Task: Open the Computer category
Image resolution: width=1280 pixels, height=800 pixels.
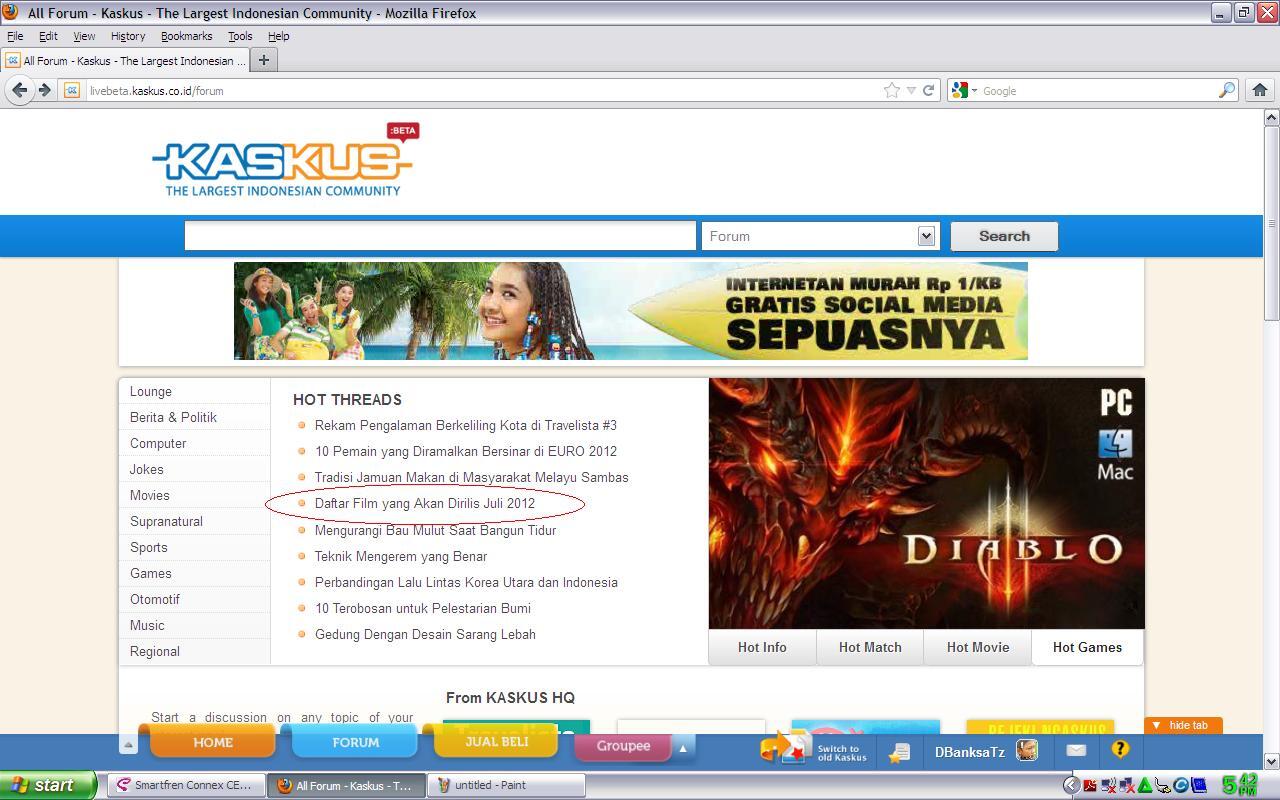Action: pos(158,443)
